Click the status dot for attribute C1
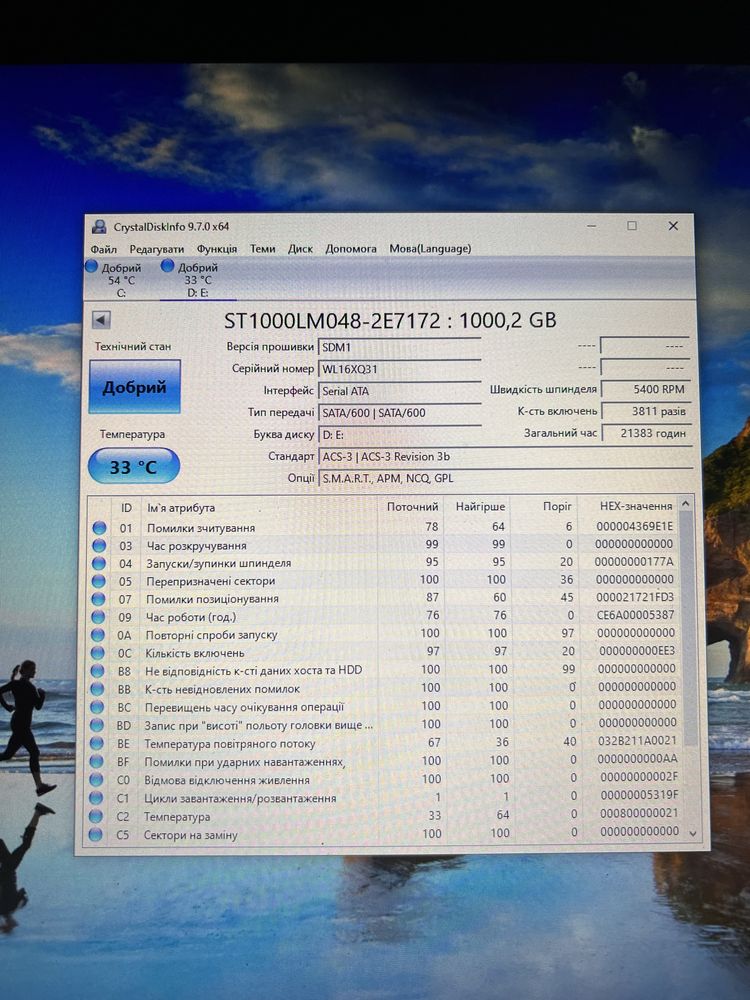This screenshot has height=1000, width=750. pyautogui.click(x=96, y=798)
